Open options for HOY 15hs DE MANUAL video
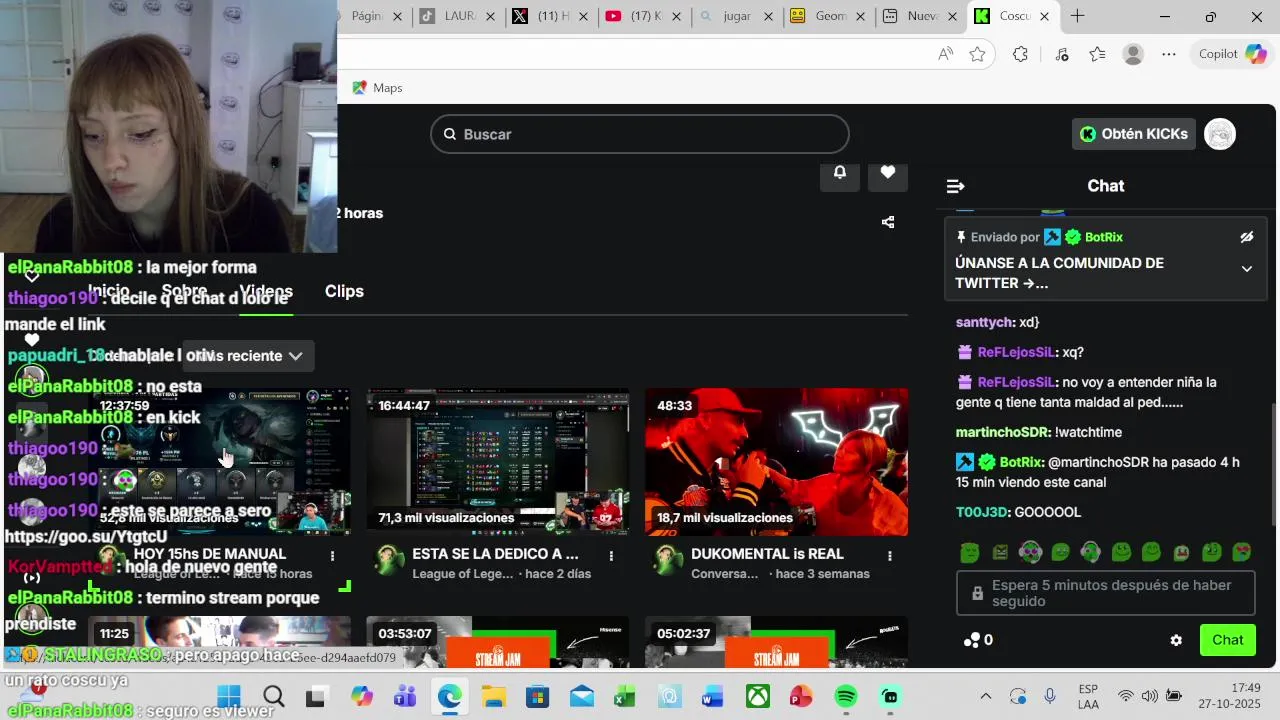The image size is (1280, 720). point(333,555)
